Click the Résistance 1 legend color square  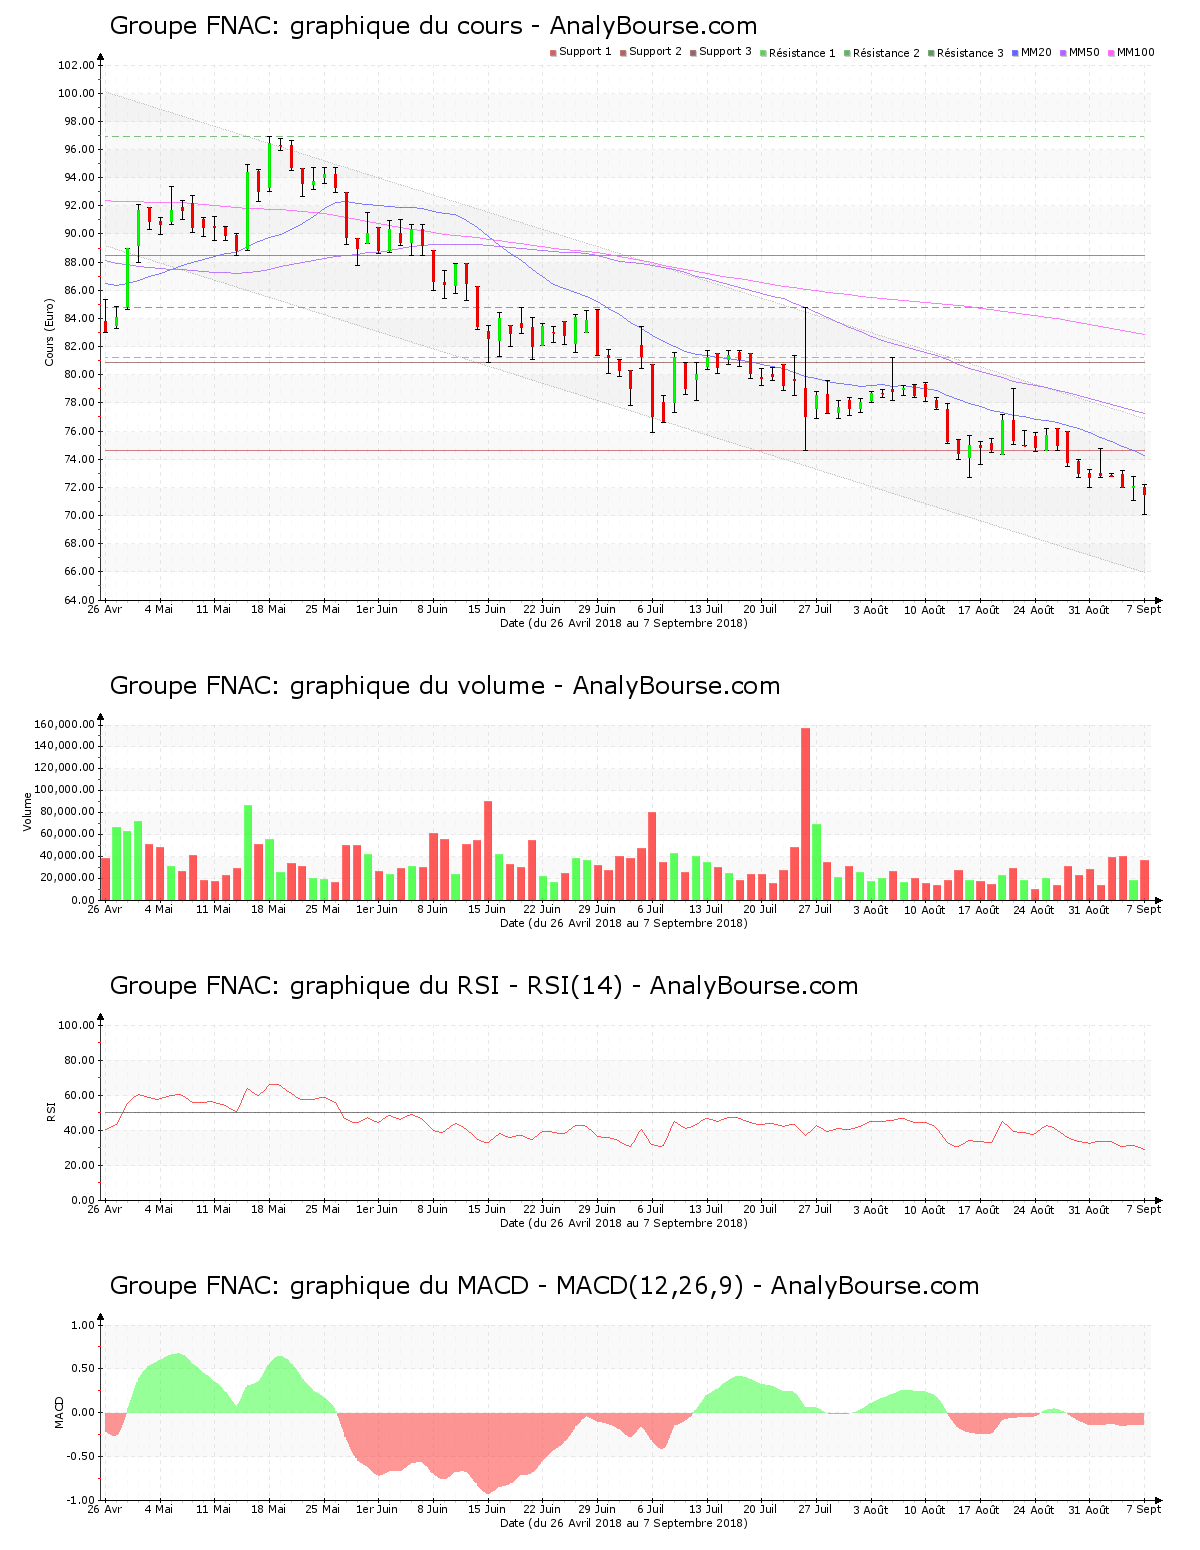click(x=763, y=52)
